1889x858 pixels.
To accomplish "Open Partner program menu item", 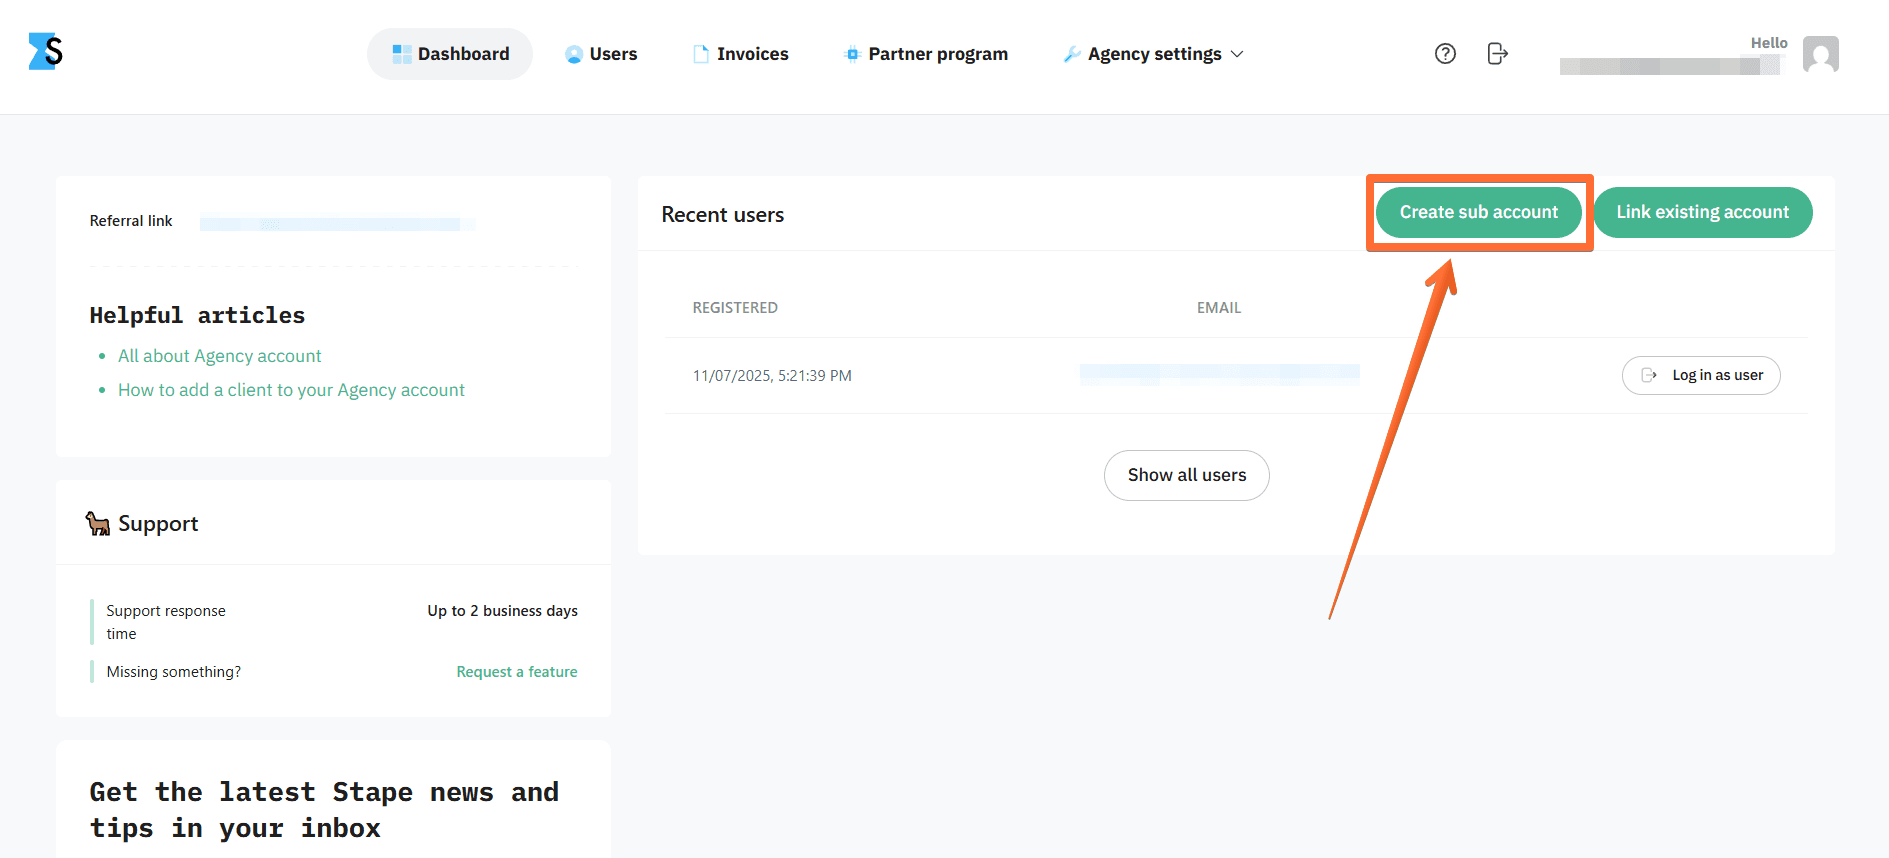I will coord(937,54).
